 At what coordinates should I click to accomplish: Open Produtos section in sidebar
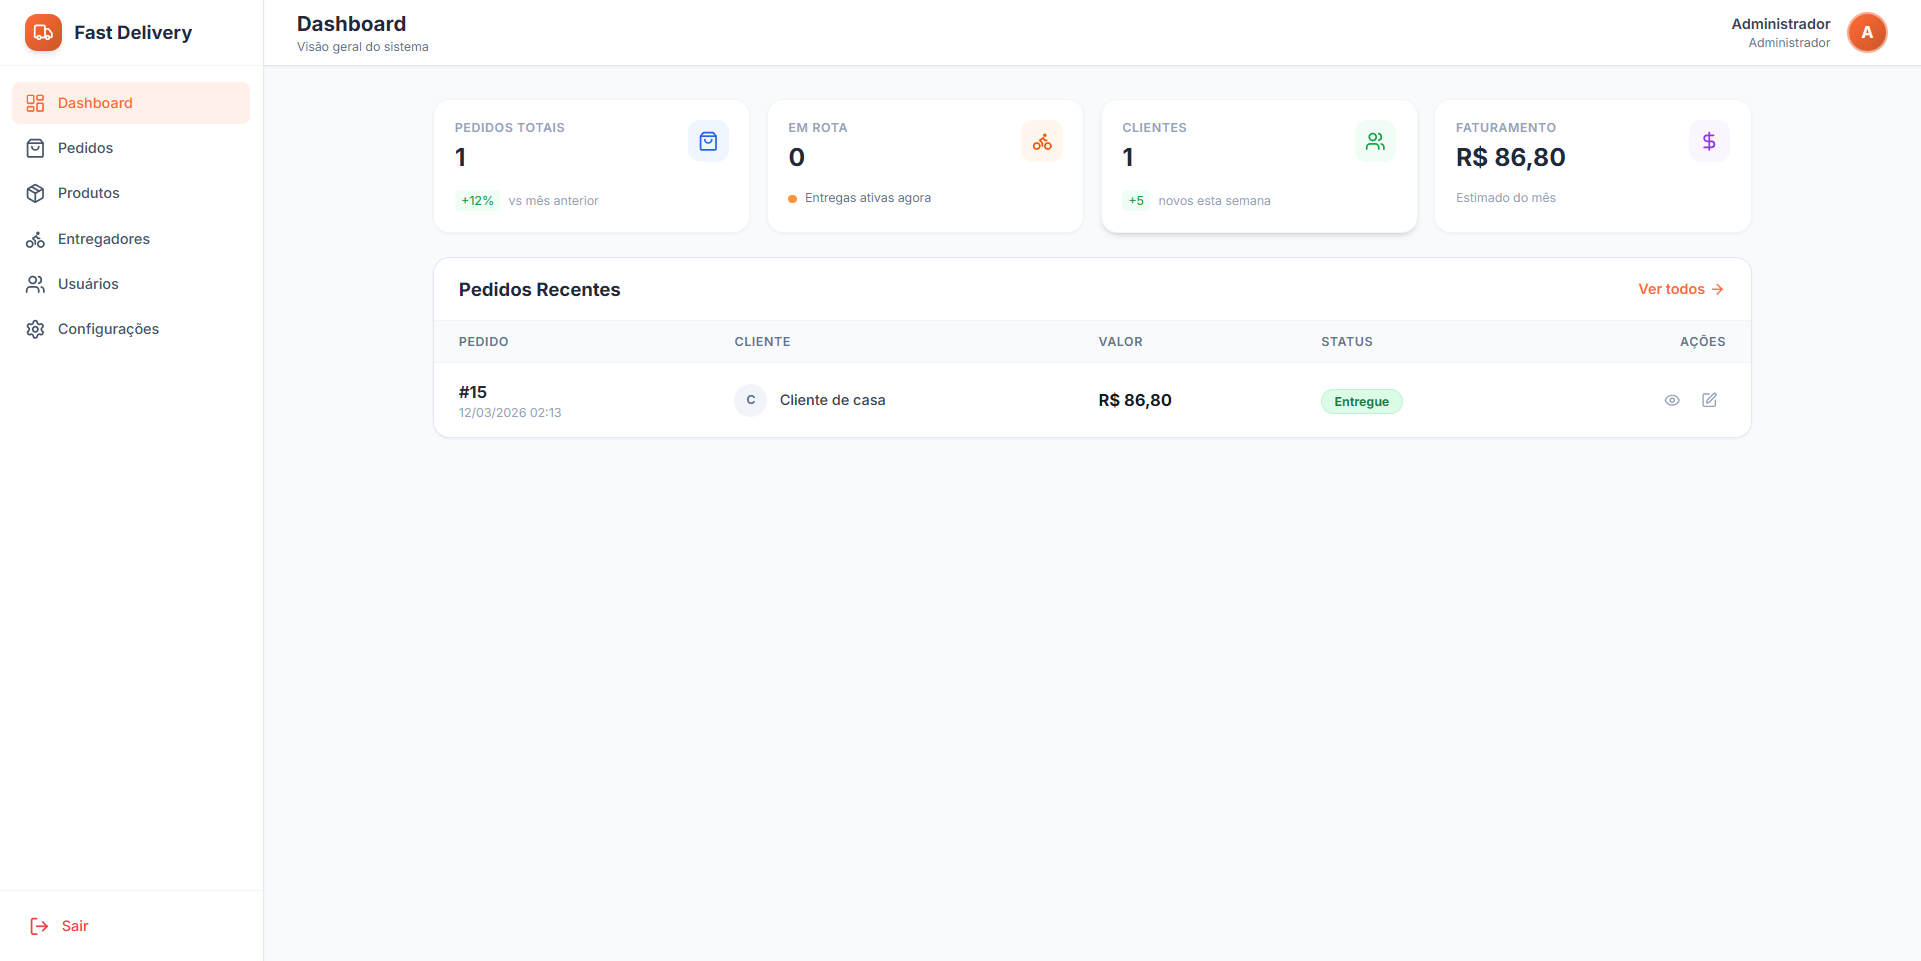(89, 193)
